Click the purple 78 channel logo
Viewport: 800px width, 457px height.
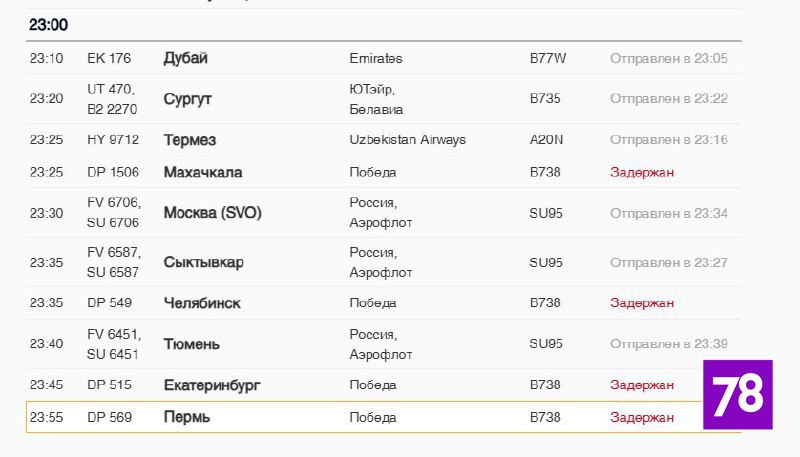tap(737, 394)
